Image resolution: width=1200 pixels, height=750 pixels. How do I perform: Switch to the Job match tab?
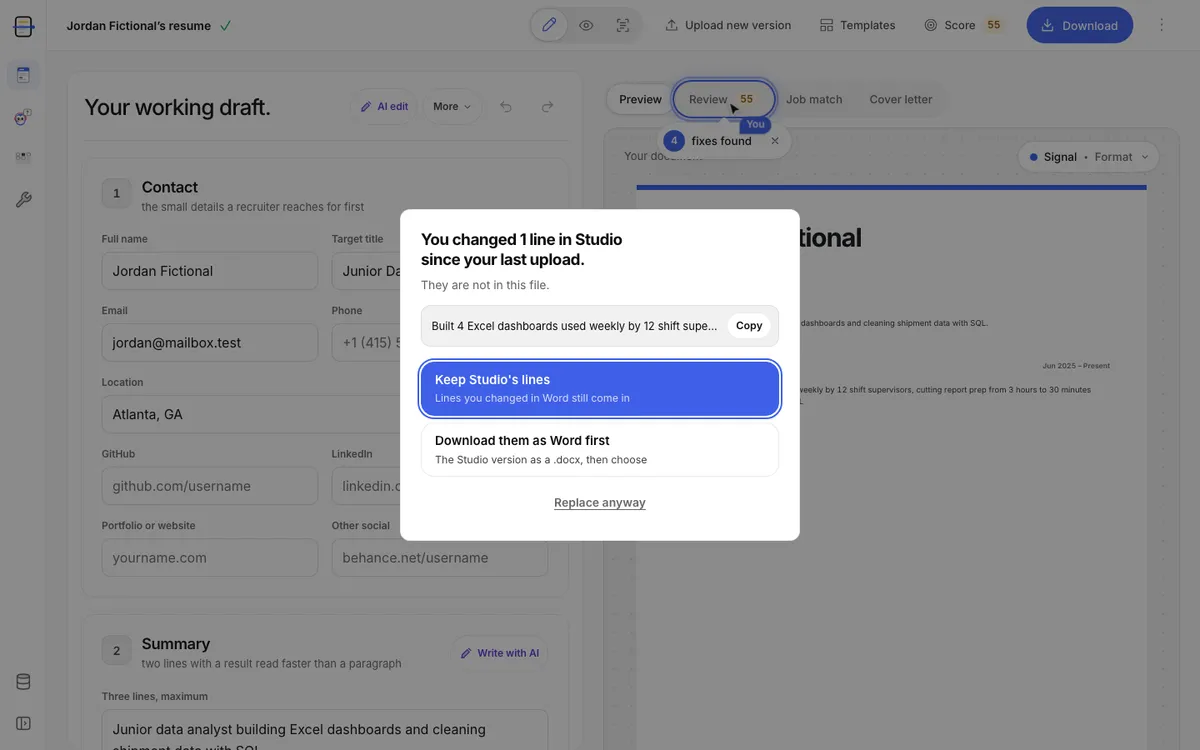coord(814,99)
